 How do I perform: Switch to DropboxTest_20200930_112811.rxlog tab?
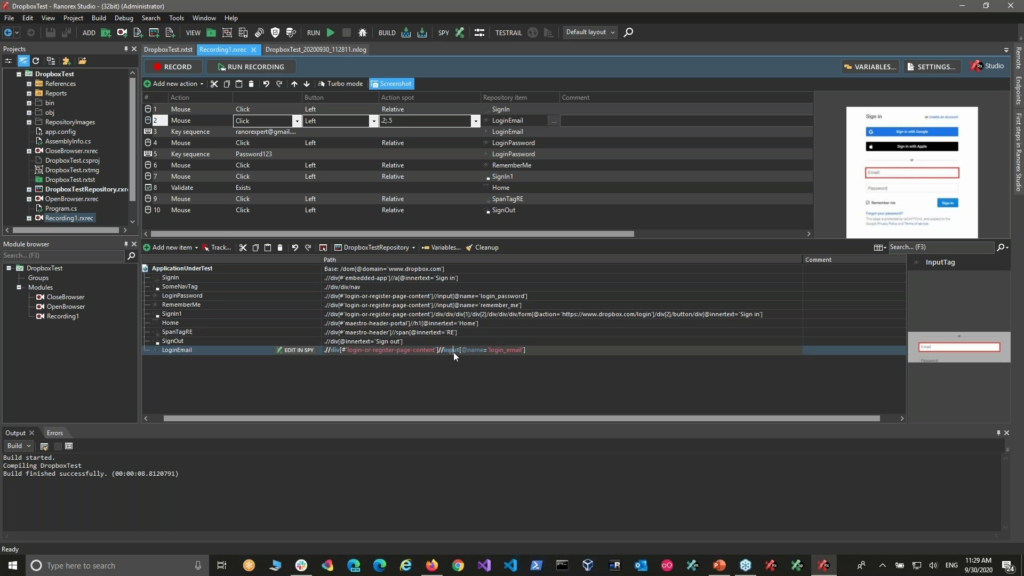[315, 50]
